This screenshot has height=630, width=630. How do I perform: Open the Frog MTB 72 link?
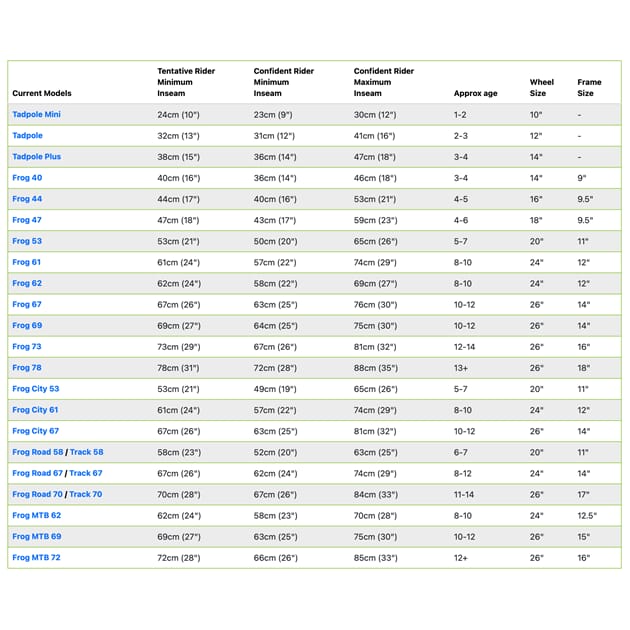36,557
